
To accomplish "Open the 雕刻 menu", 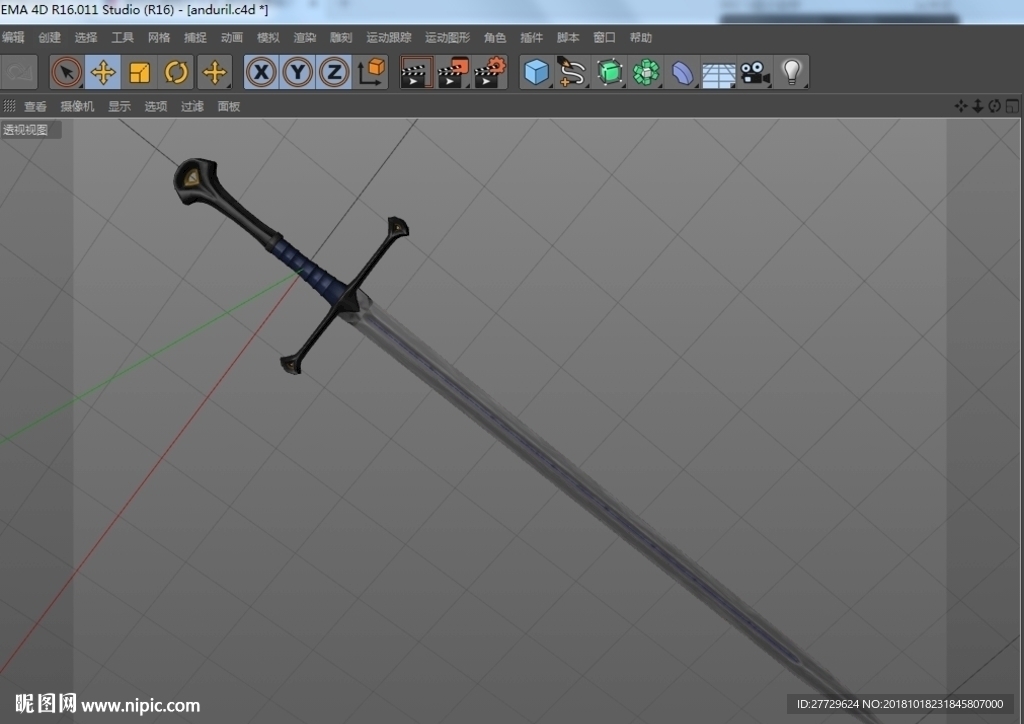I will pos(341,37).
